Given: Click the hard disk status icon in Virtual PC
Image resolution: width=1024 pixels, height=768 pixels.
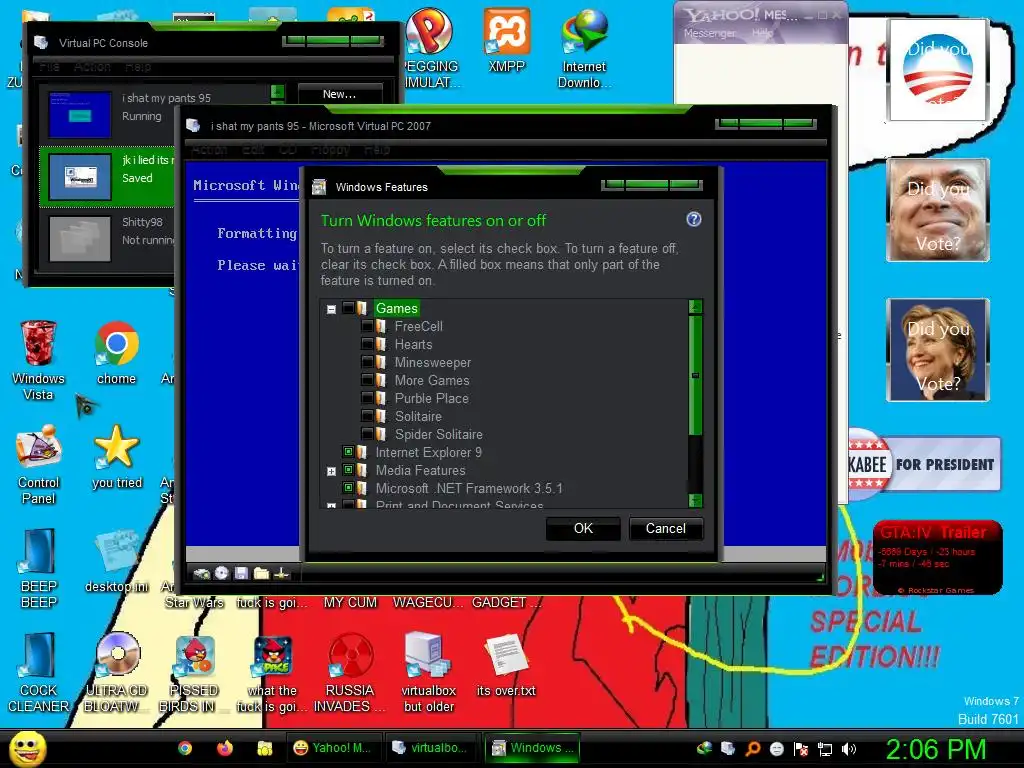Looking at the screenshot, I should click(x=202, y=573).
